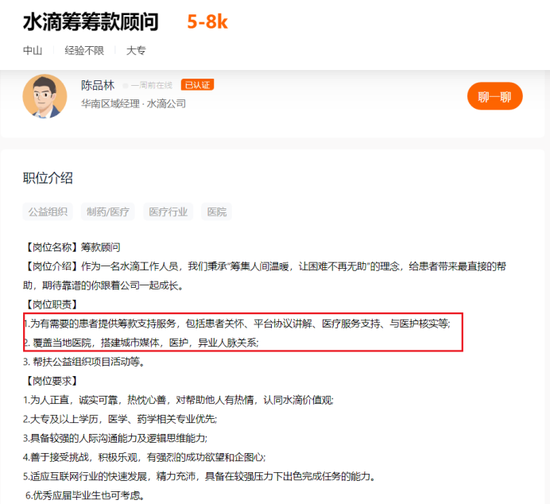Click the 一周前在线 status text
550x504 pixels.
[x=152, y=85]
